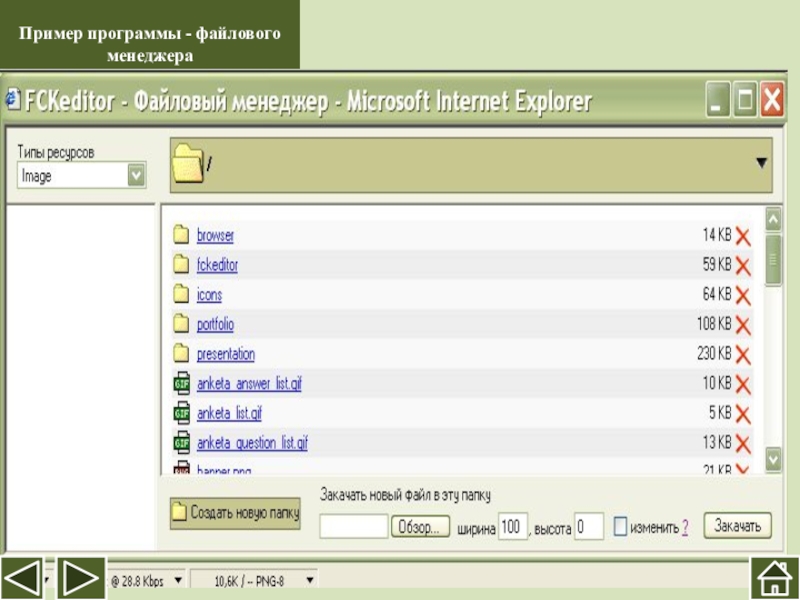Open anketa_answer_list.gif file link
Screen dimensions: 800x600
[249, 383]
